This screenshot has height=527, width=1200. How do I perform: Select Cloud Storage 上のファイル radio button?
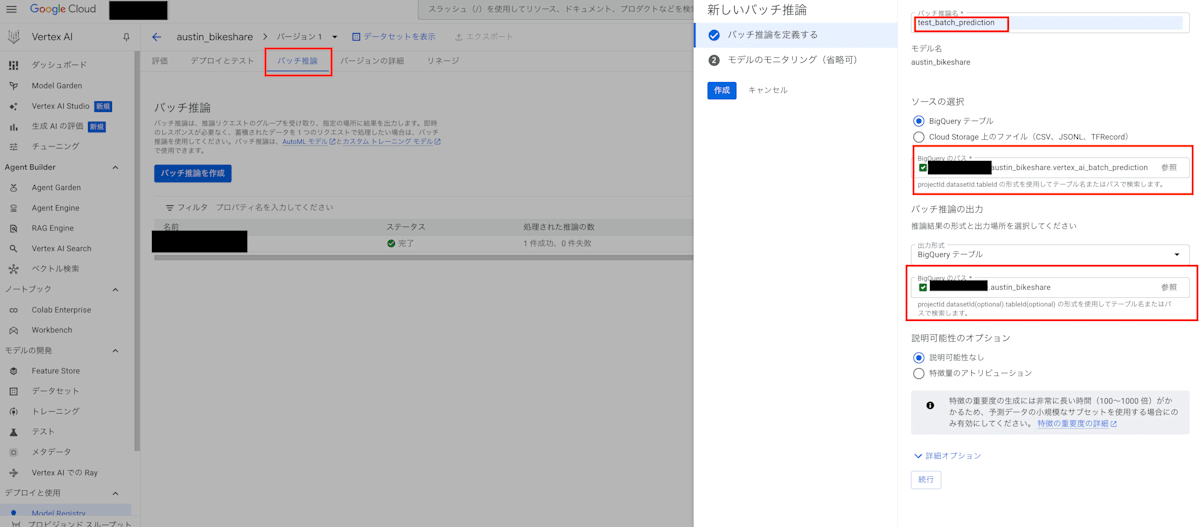click(x=918, y=137)
